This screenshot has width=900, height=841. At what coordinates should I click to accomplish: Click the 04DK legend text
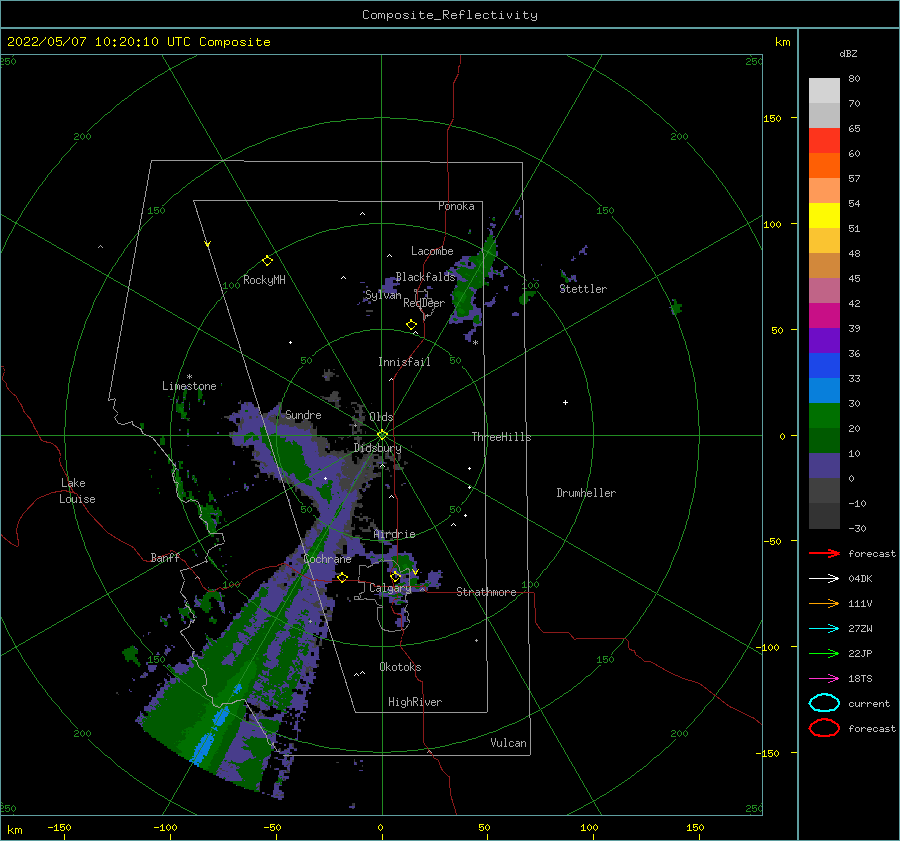pos(860,579)
